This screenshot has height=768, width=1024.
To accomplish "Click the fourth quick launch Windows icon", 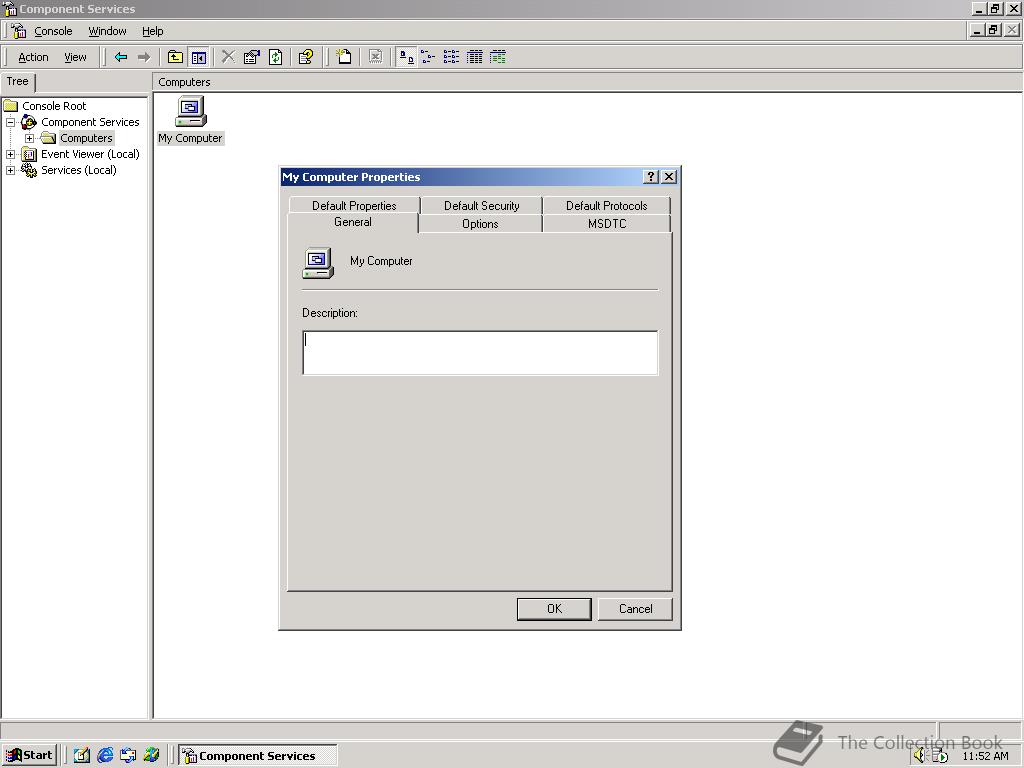I will (x=152, y=756).
